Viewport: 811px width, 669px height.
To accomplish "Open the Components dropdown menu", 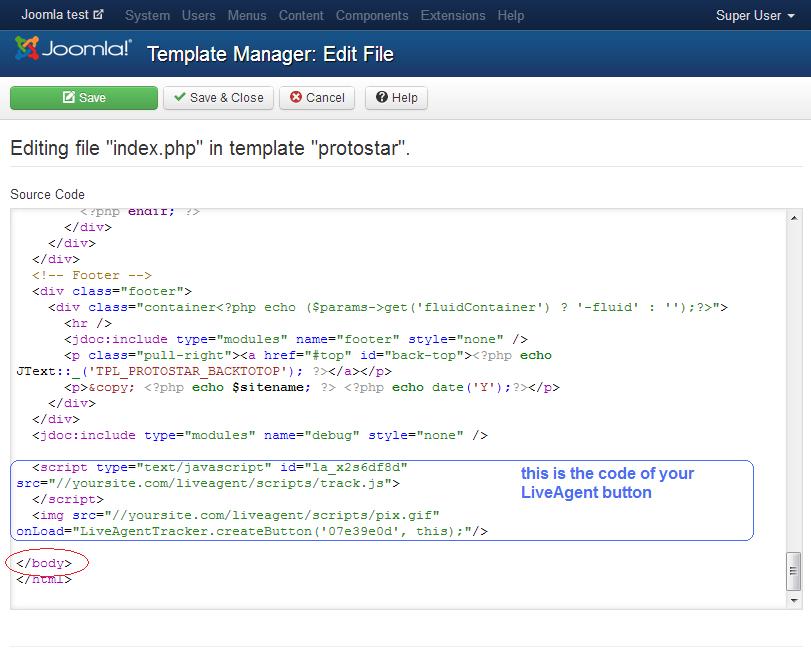I will coord(371,15).
